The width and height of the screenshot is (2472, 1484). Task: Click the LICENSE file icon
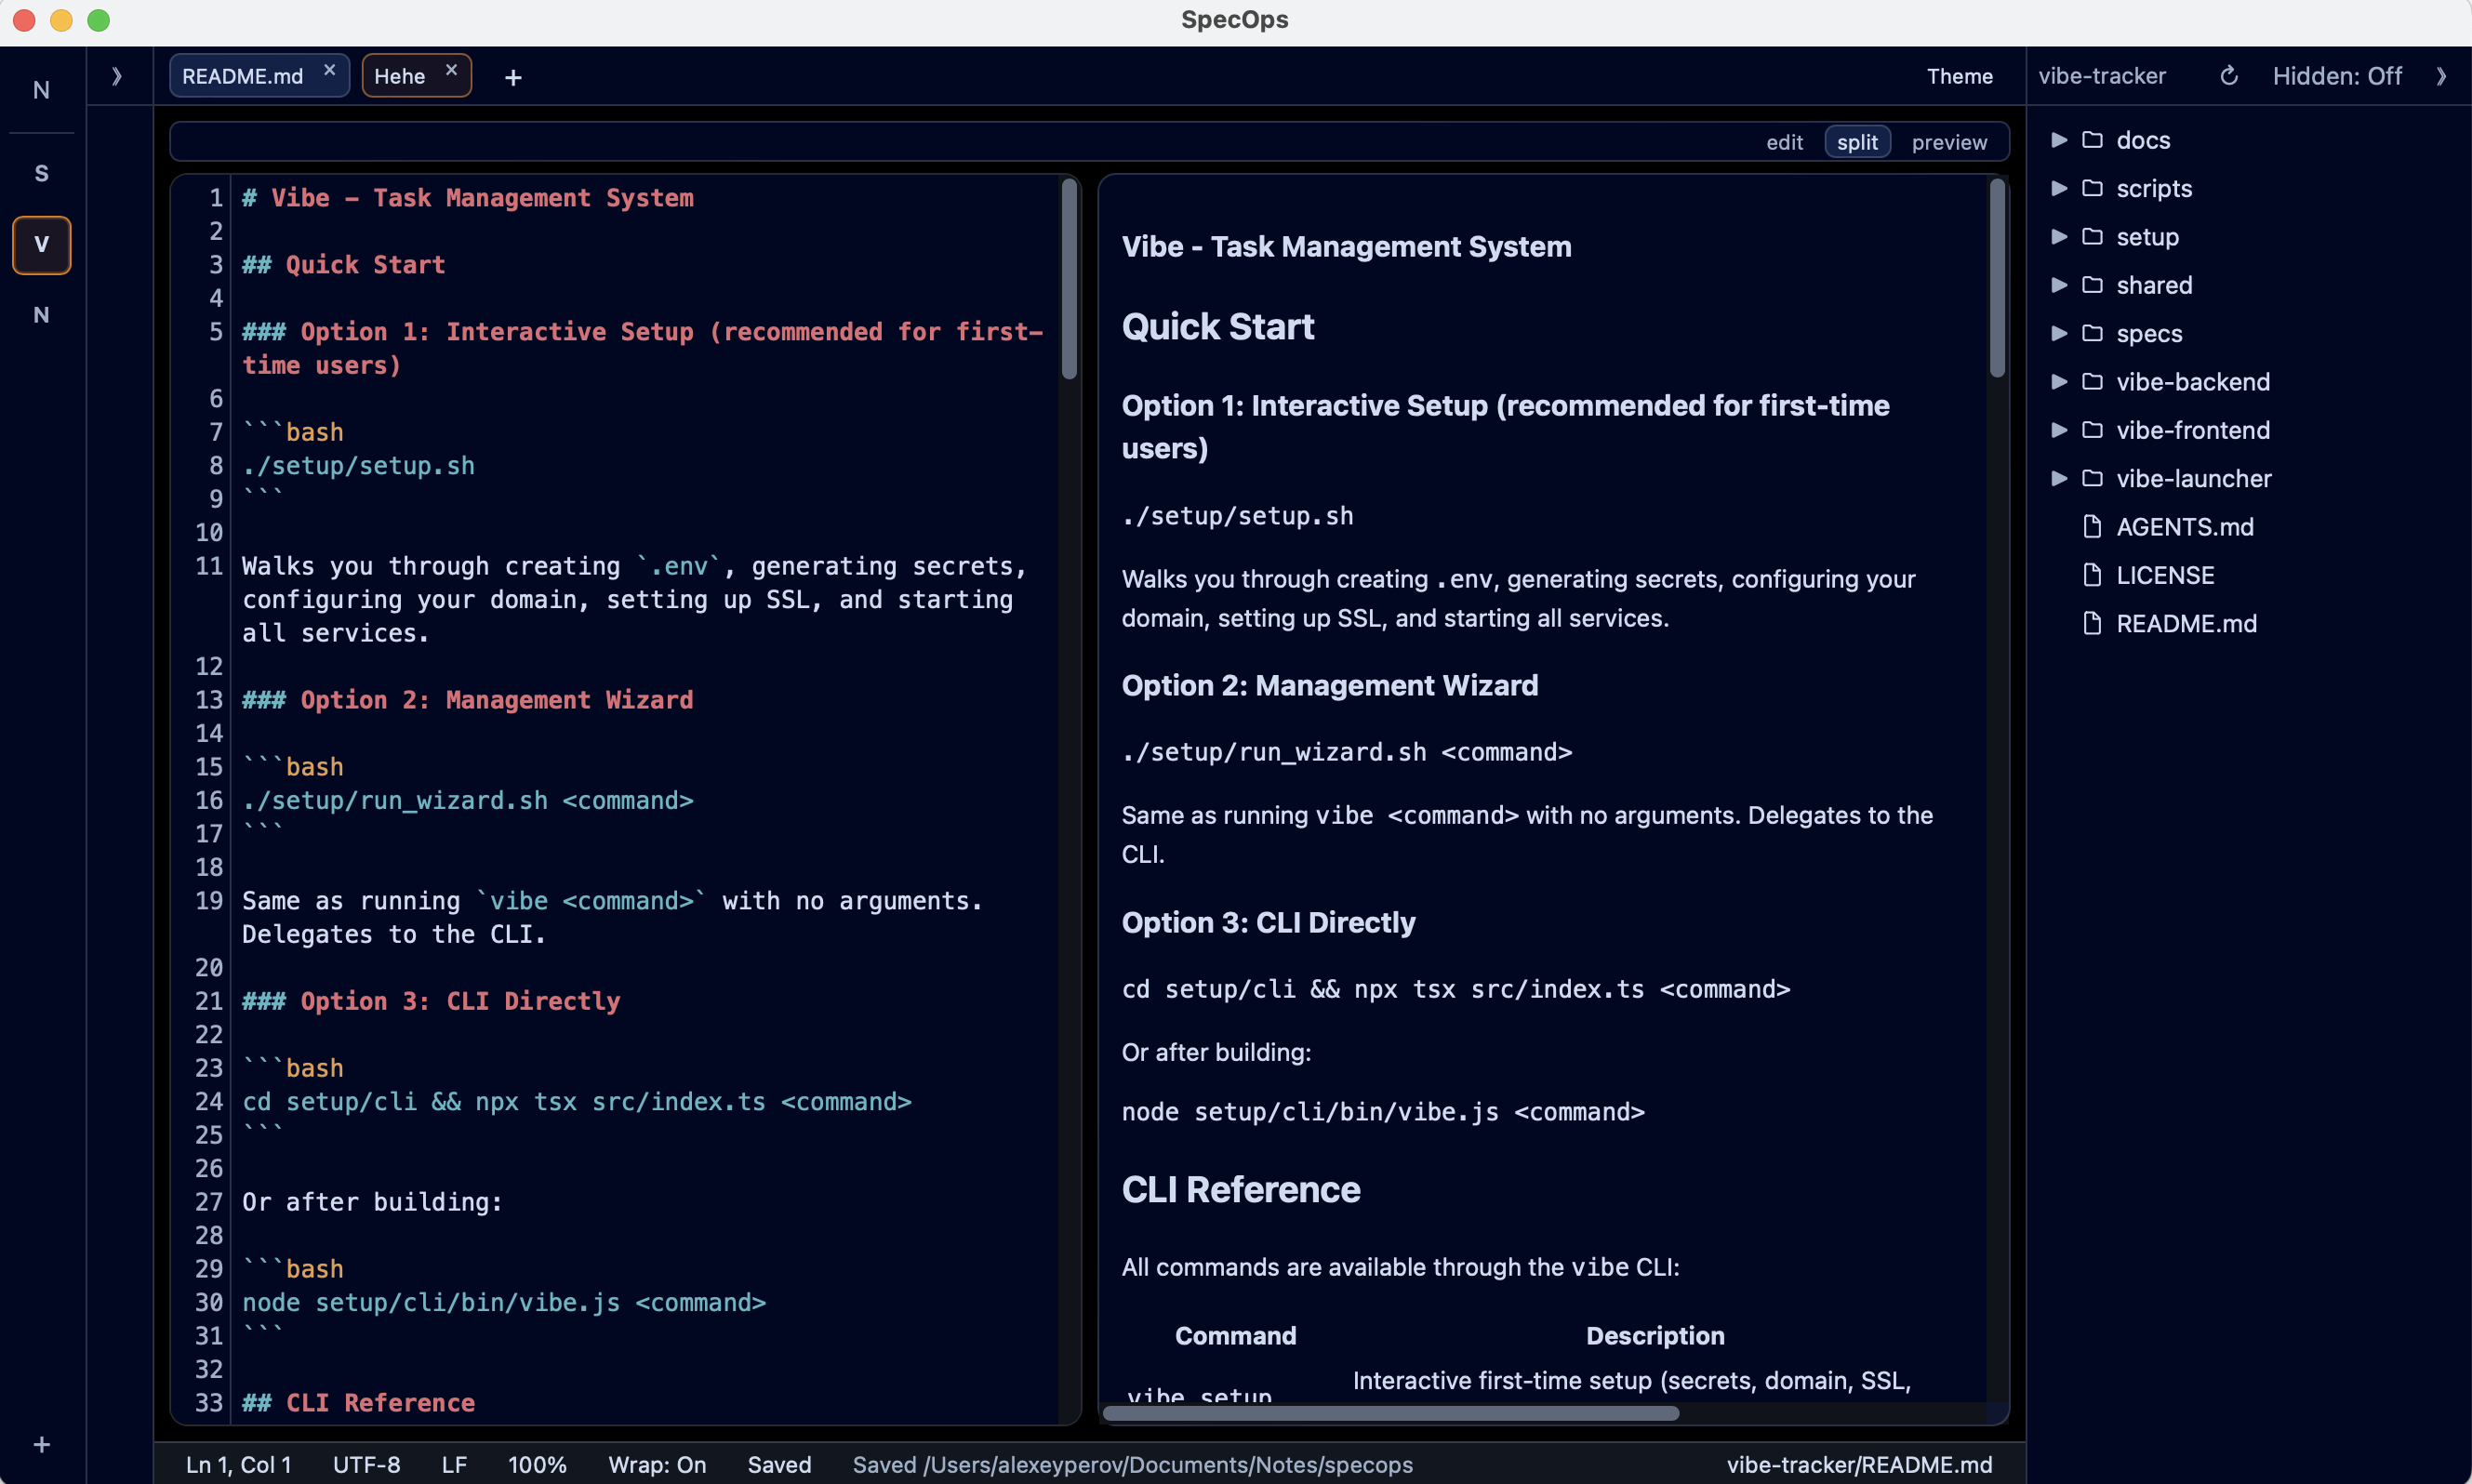point(2092,575)
